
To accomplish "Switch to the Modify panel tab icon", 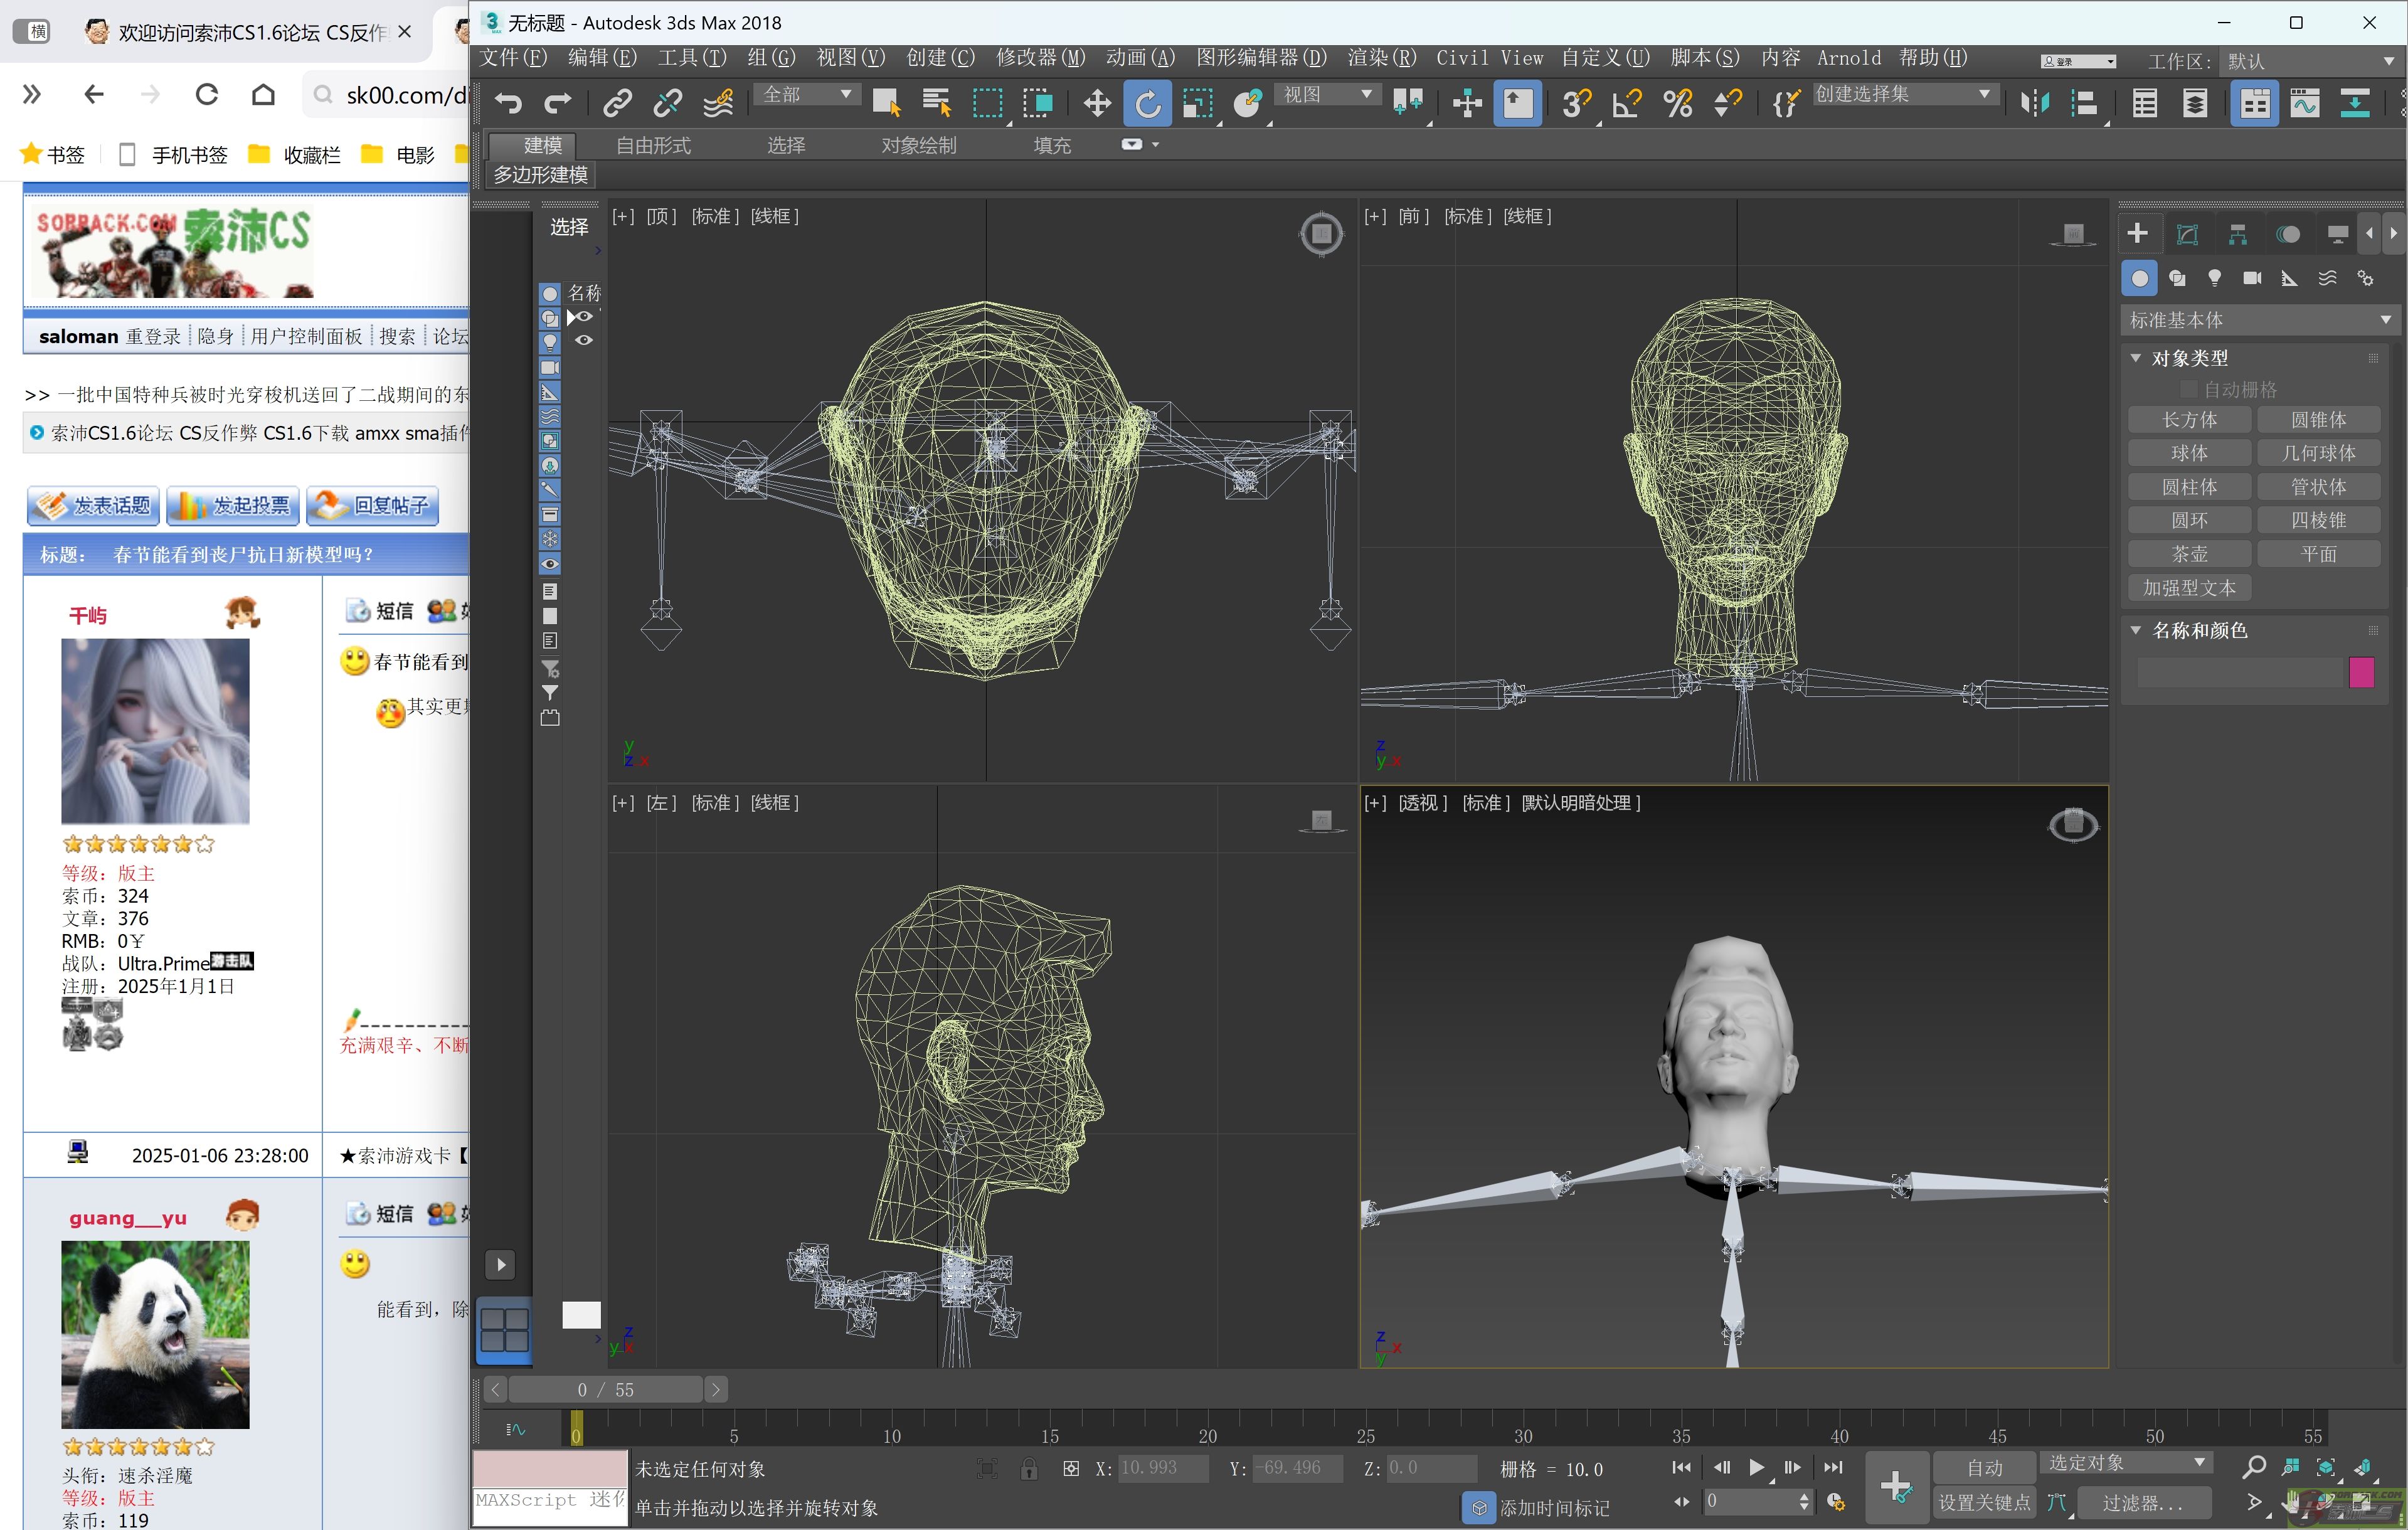I will (x=2187, y=234).
